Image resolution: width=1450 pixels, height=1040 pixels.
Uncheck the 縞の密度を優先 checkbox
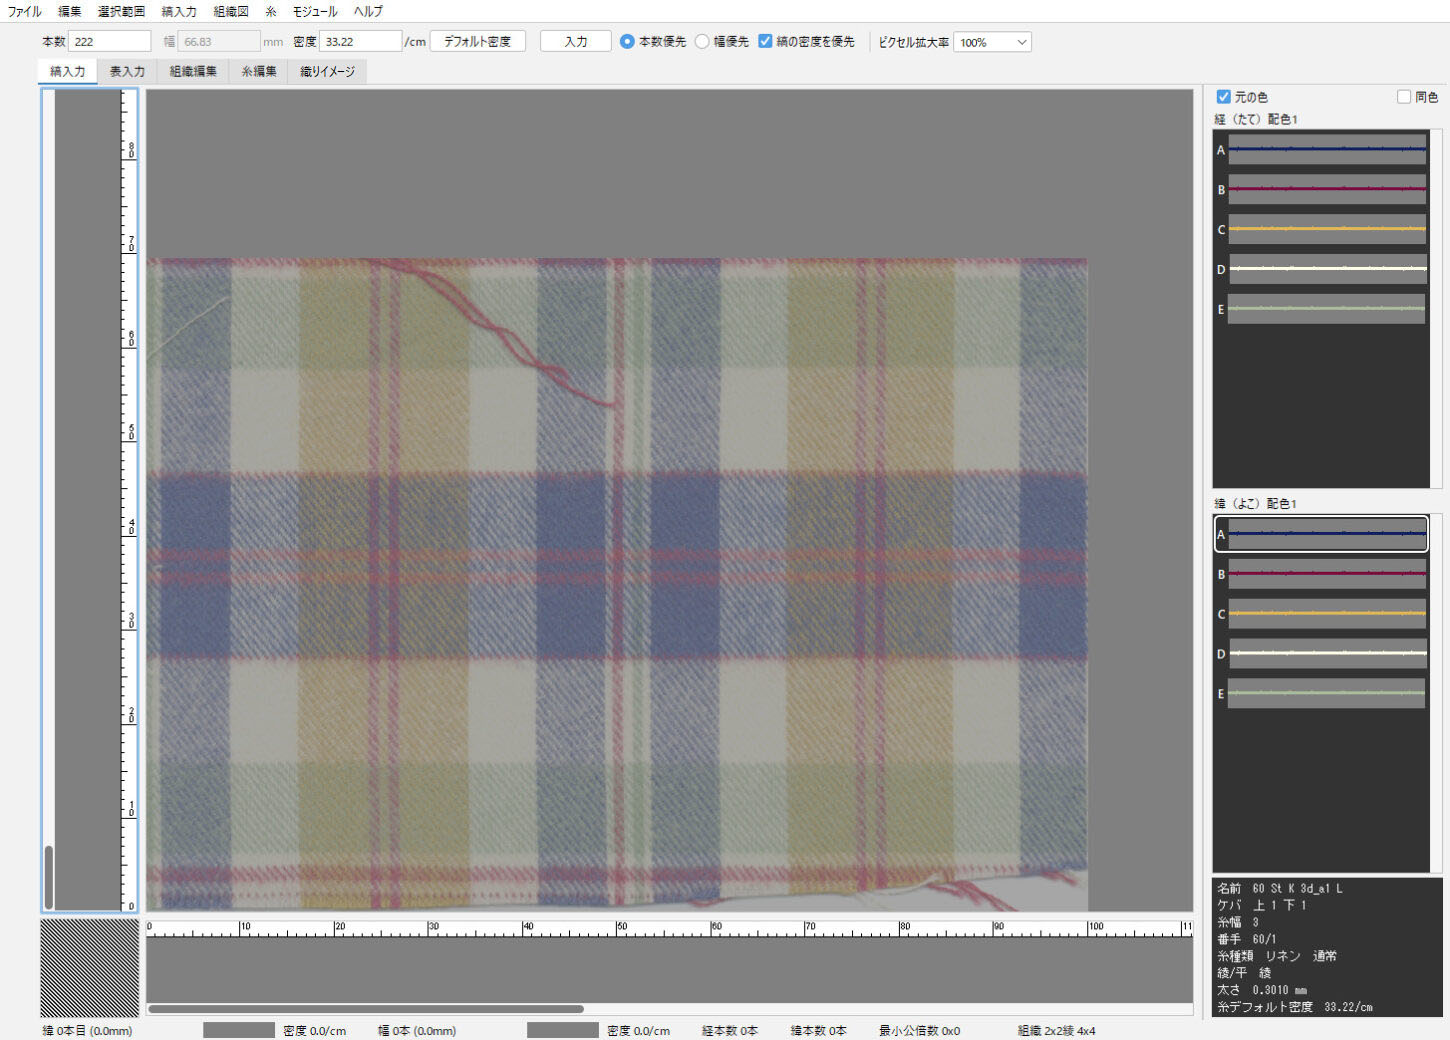click(x=765, y=42)
